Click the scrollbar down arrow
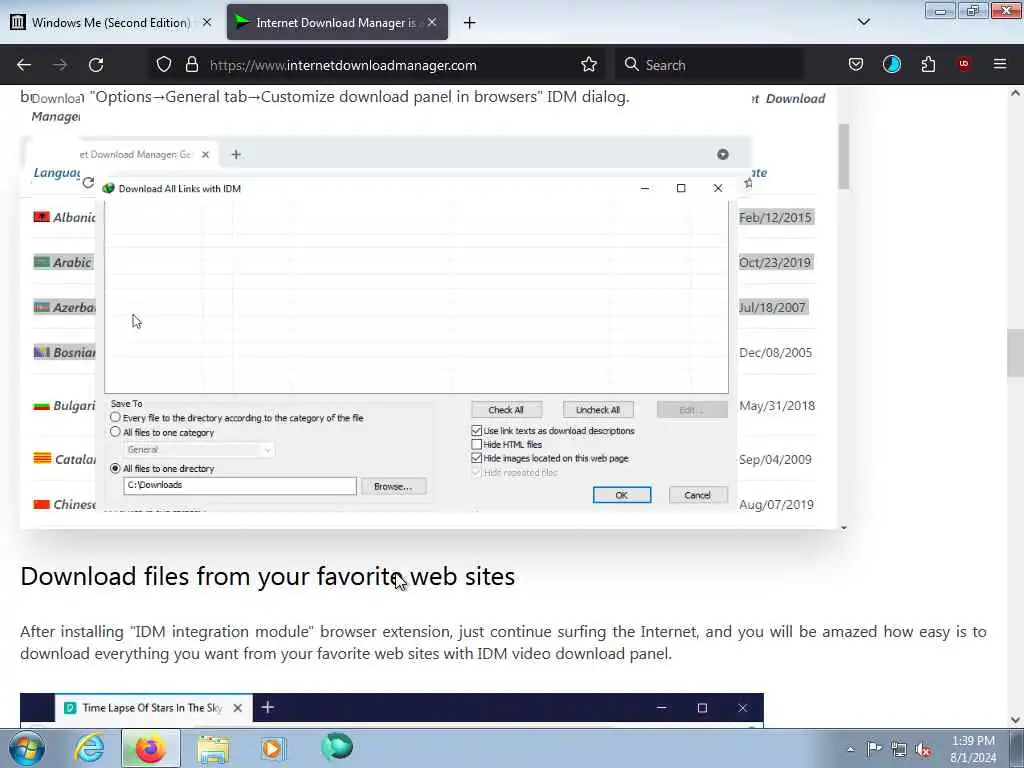The image size is (1024, 768). click(1015, 720)
